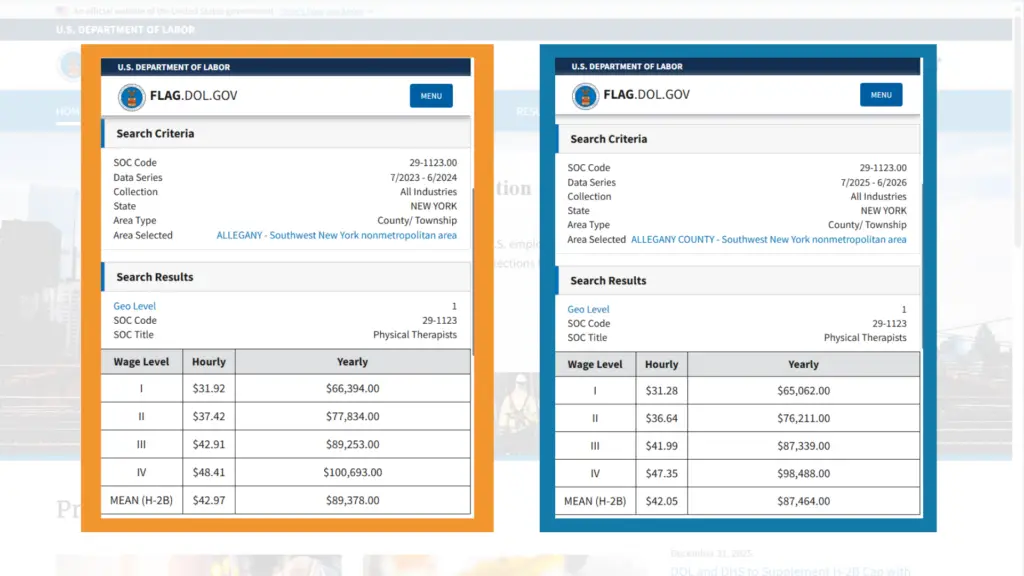Select the Hourly column header in the blue panel table
Viewport: 1024px width, 576px height.
pyautogui.click(x=661, y=364)
